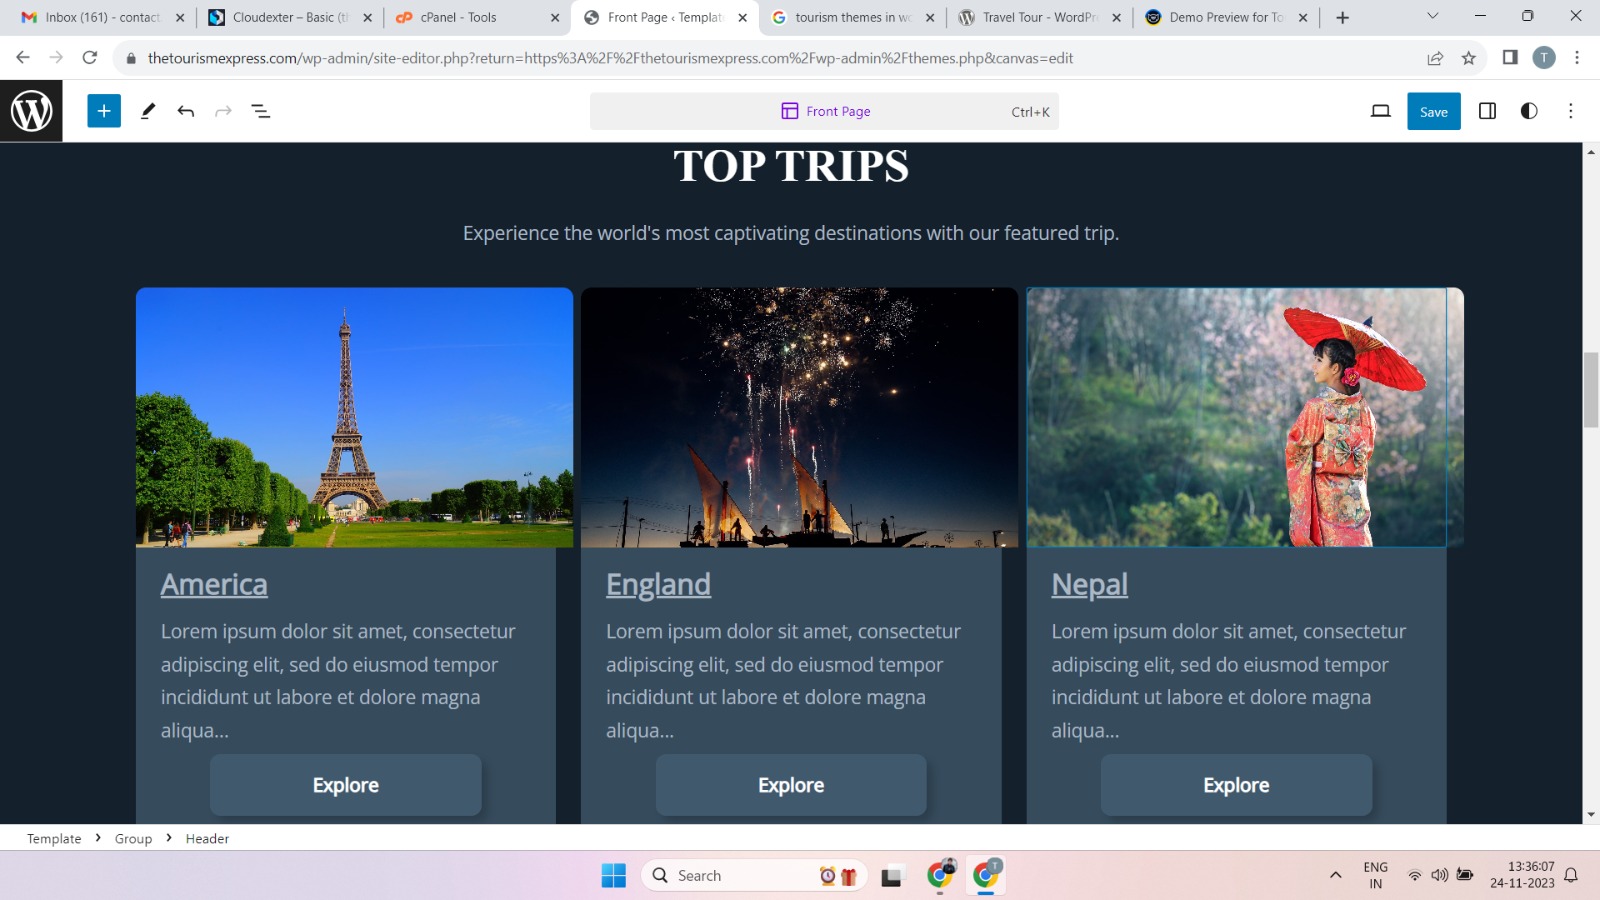Image resolution: width=1600 pixels, height=900 pixels.
Task: Click the editor vertical scrollbar thumb
Action: 1590,390
